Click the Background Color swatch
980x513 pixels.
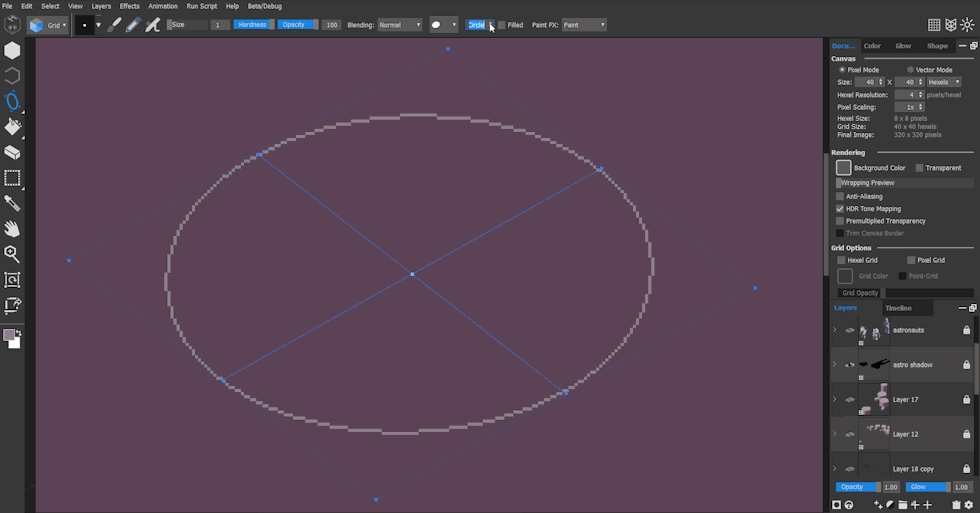point(844,168)
